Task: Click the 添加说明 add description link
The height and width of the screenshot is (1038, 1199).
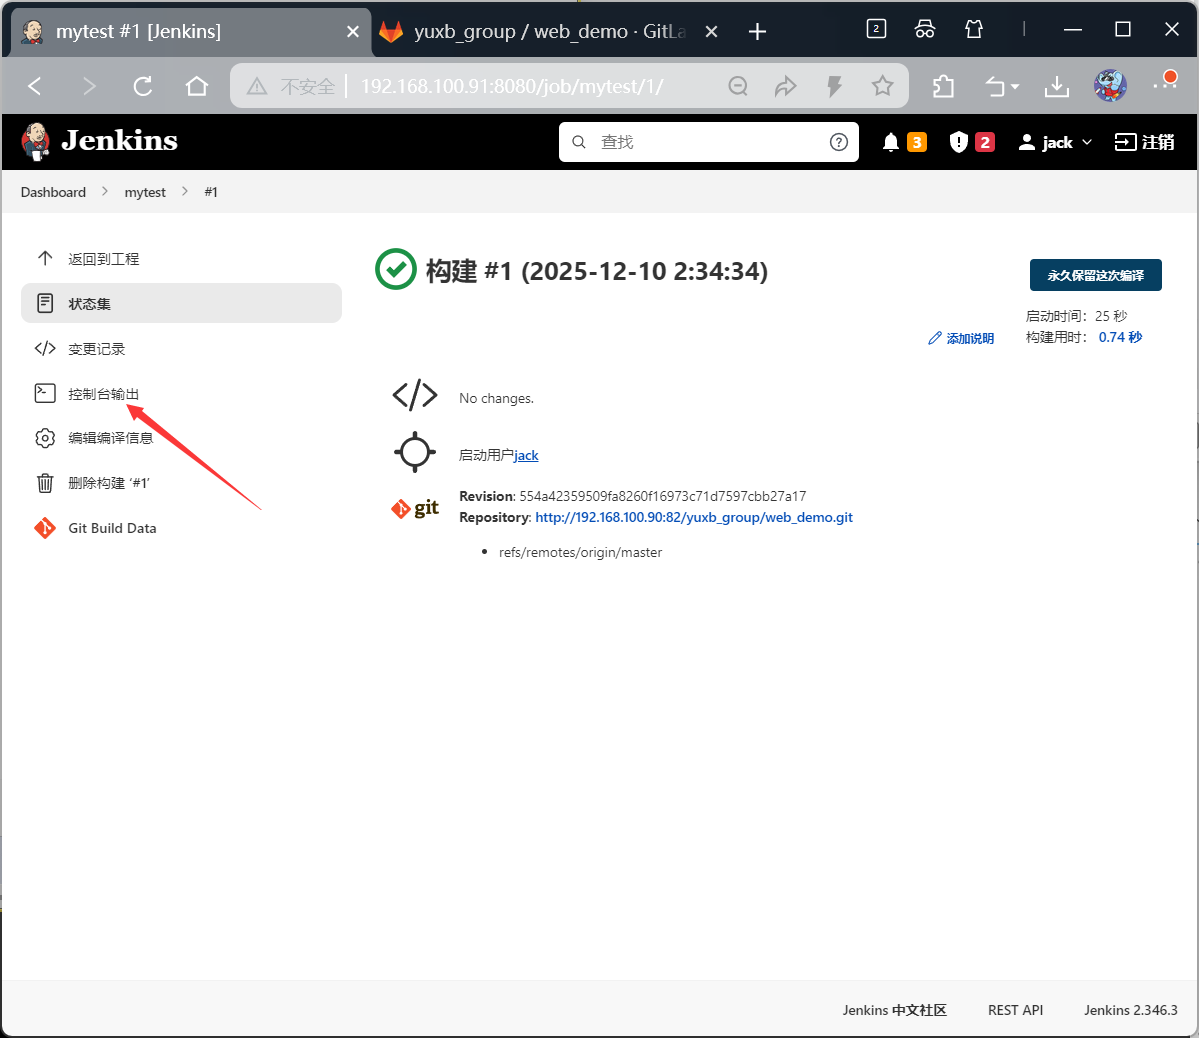Action: click(x=961, y=338)
